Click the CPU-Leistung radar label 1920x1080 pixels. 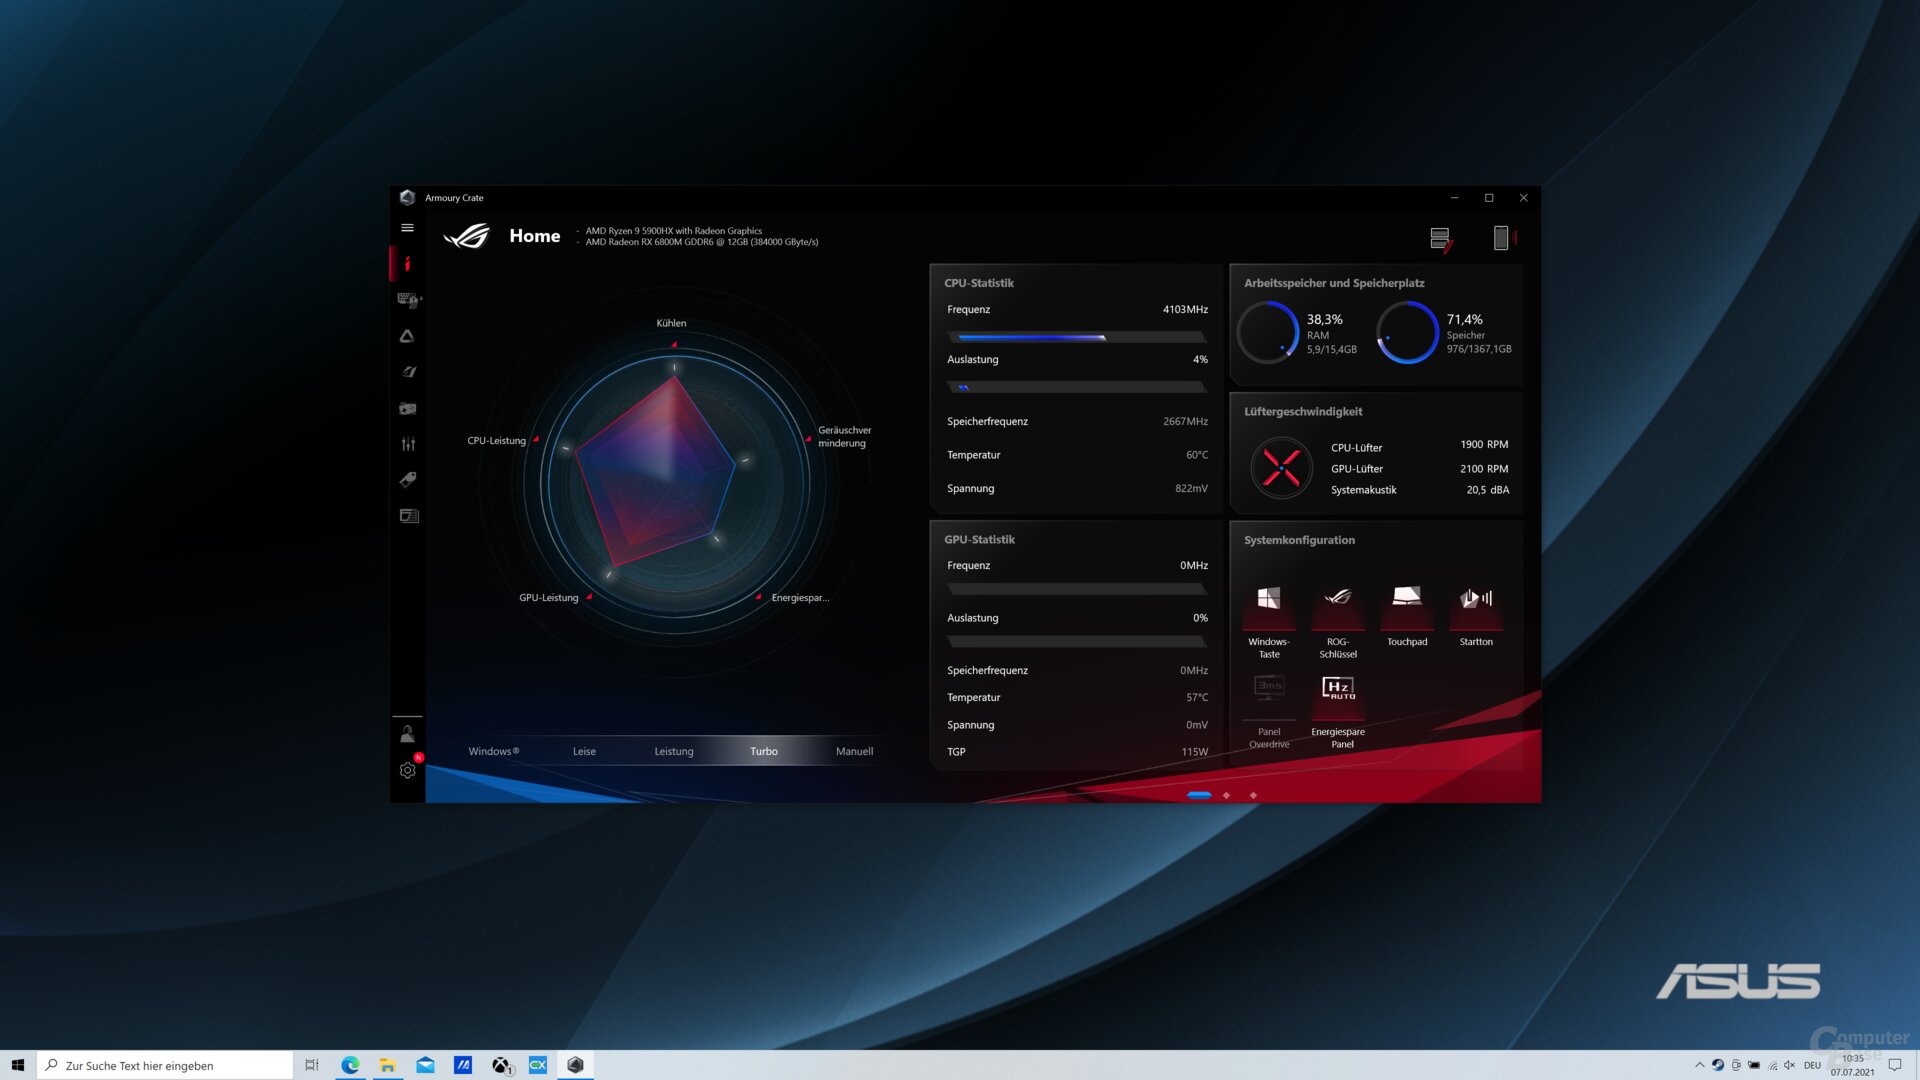tap(496, 440)
